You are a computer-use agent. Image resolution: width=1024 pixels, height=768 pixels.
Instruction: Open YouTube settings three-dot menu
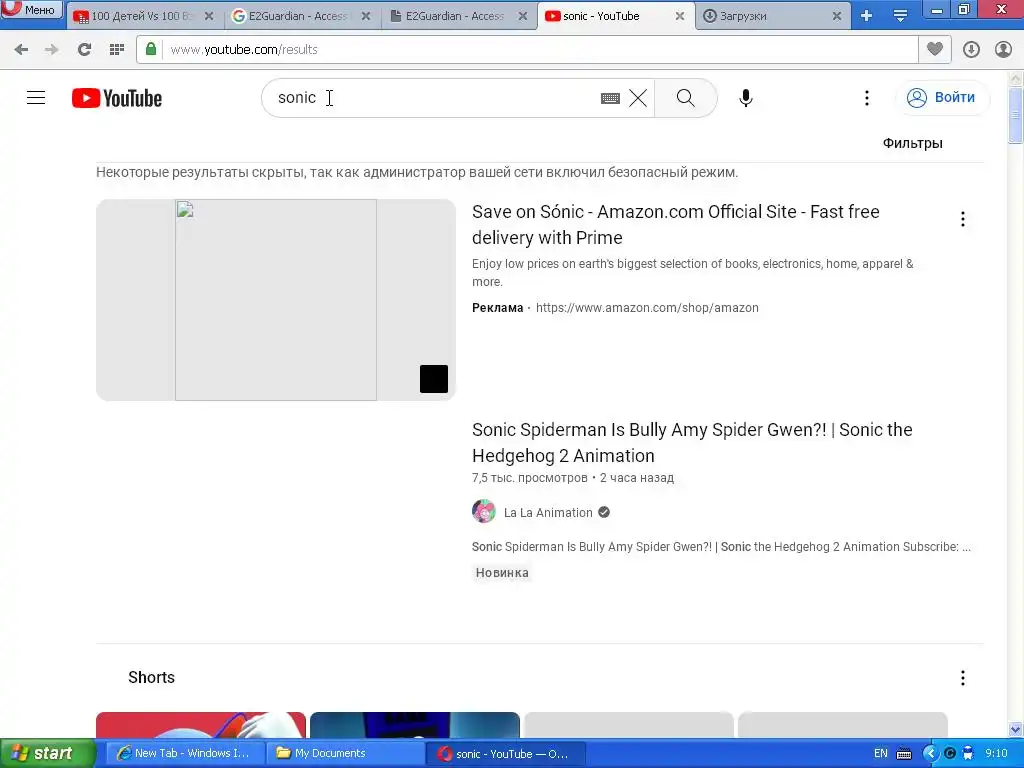[867, 98]
